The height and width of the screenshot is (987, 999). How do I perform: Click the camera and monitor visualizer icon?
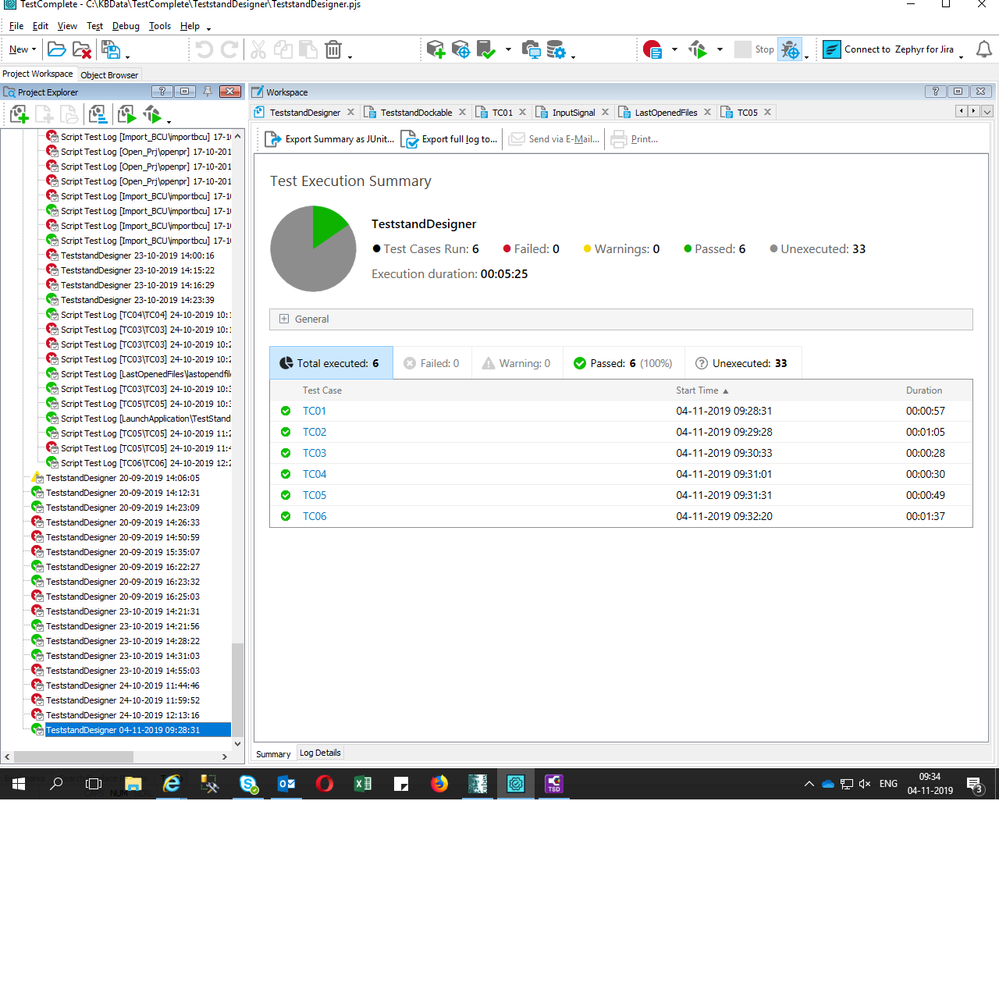click(x=531, y=49)
